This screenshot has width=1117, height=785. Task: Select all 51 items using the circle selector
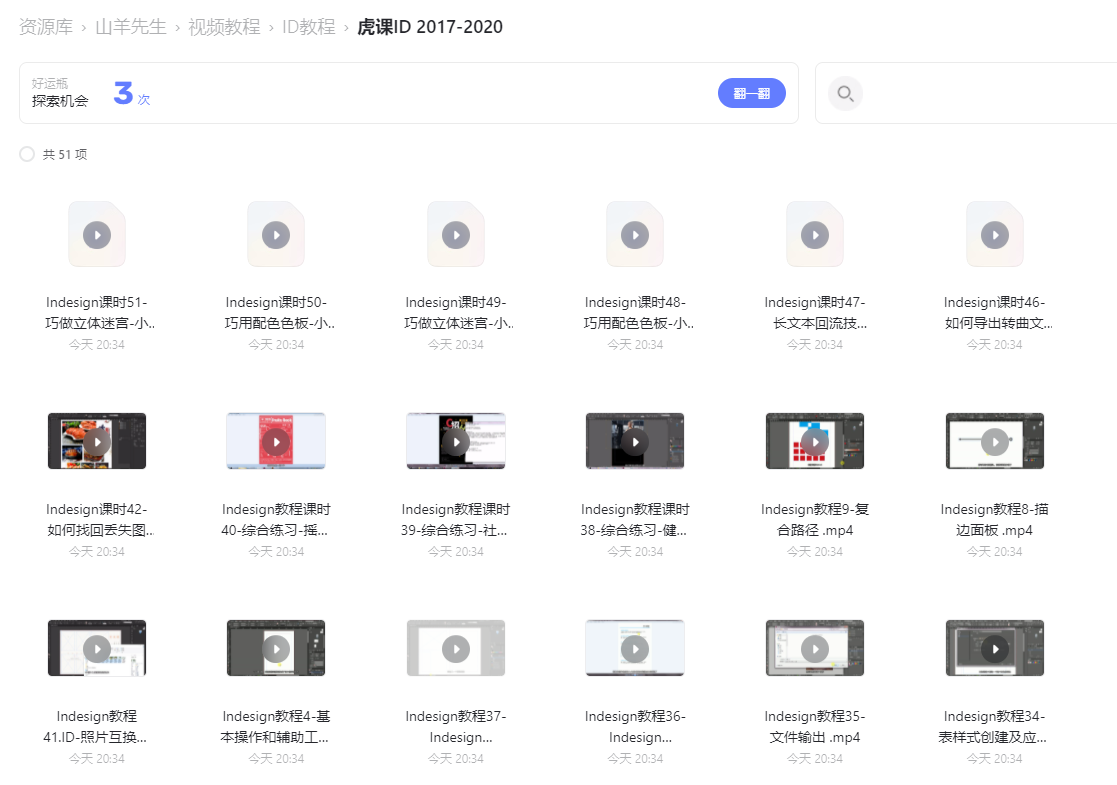(x=26, y=154)
